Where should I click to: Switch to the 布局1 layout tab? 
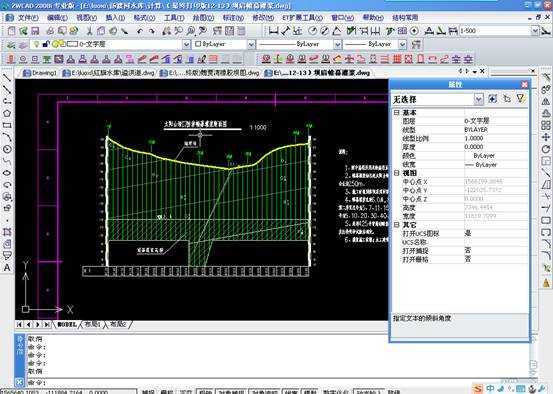[x=92, y=324]
